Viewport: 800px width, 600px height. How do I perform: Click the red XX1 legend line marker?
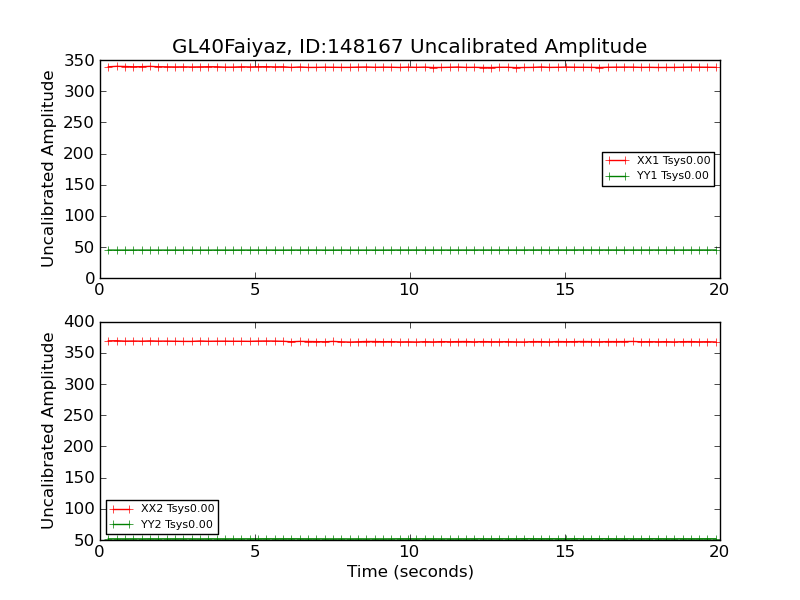tap(617, 161)
